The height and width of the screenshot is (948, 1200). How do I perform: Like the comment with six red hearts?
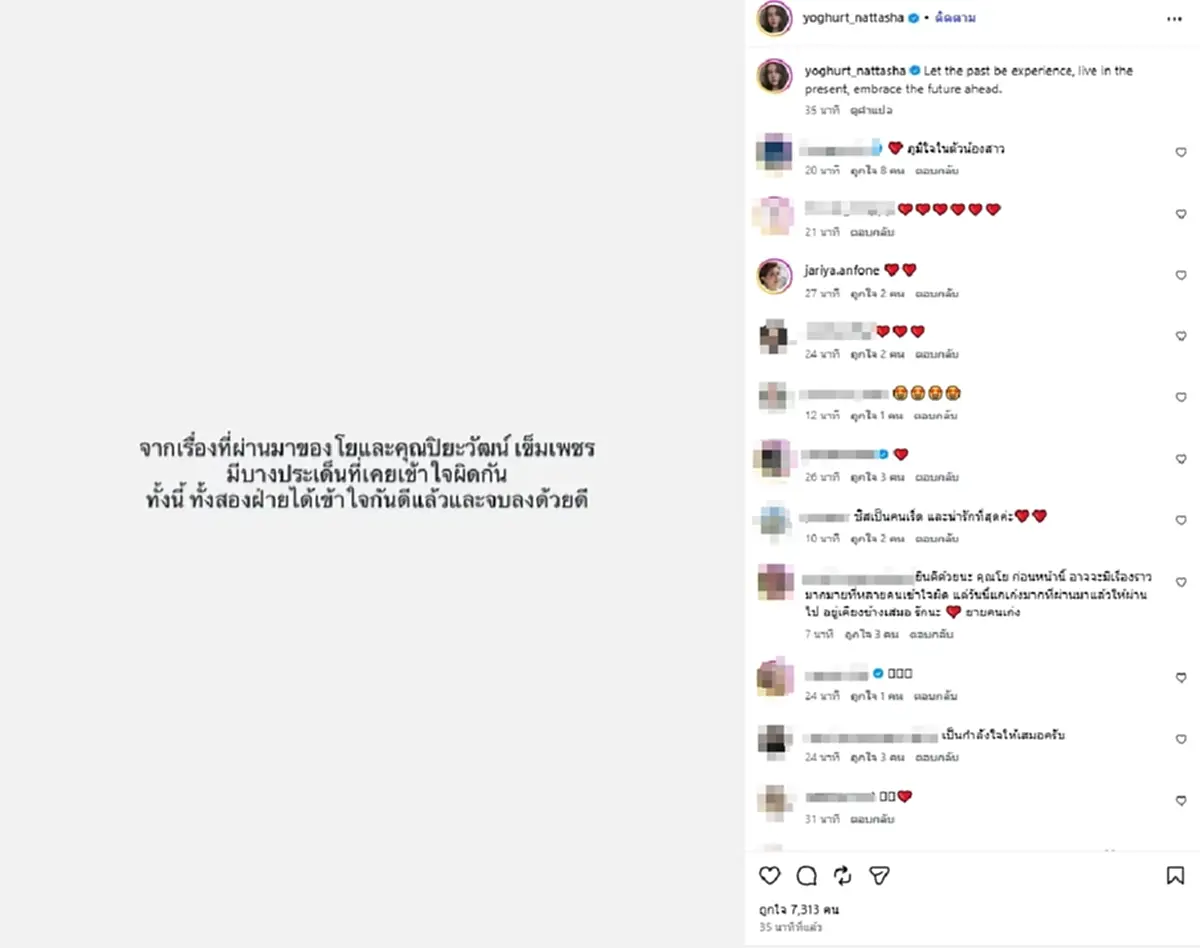pos(1181,215)
